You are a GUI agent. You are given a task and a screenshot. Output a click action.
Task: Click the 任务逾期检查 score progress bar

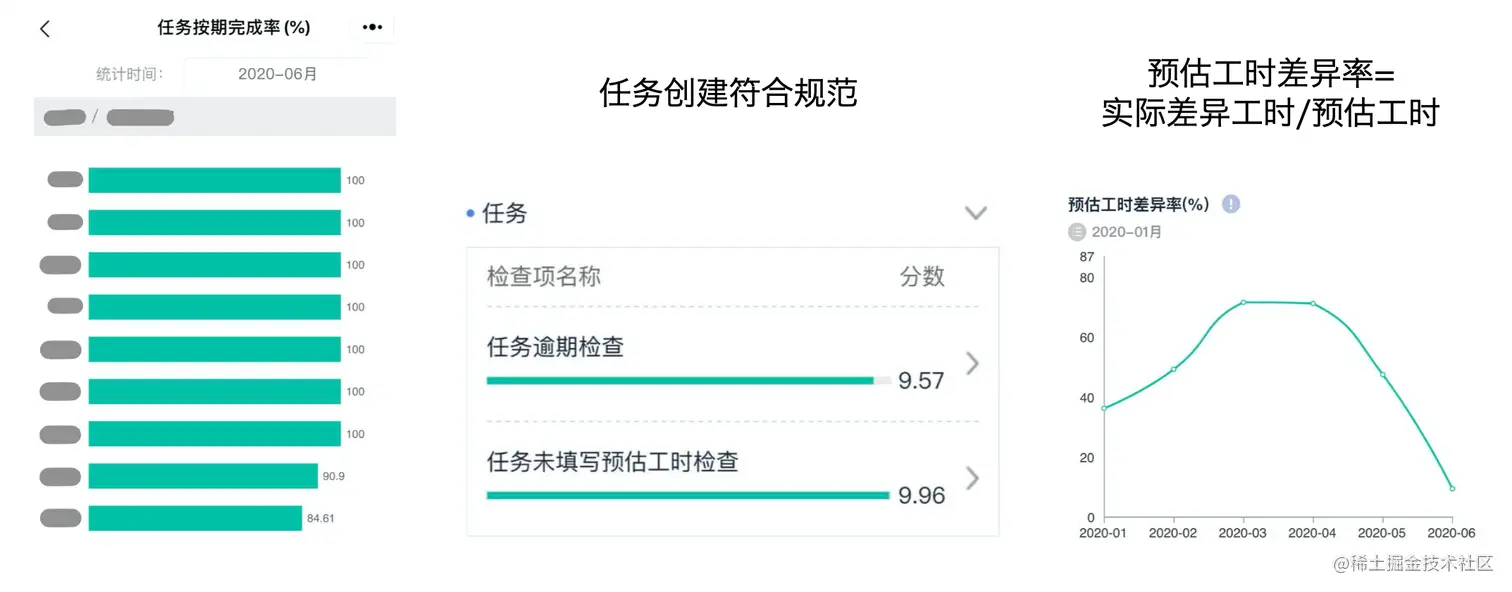(x=680, y=380)
